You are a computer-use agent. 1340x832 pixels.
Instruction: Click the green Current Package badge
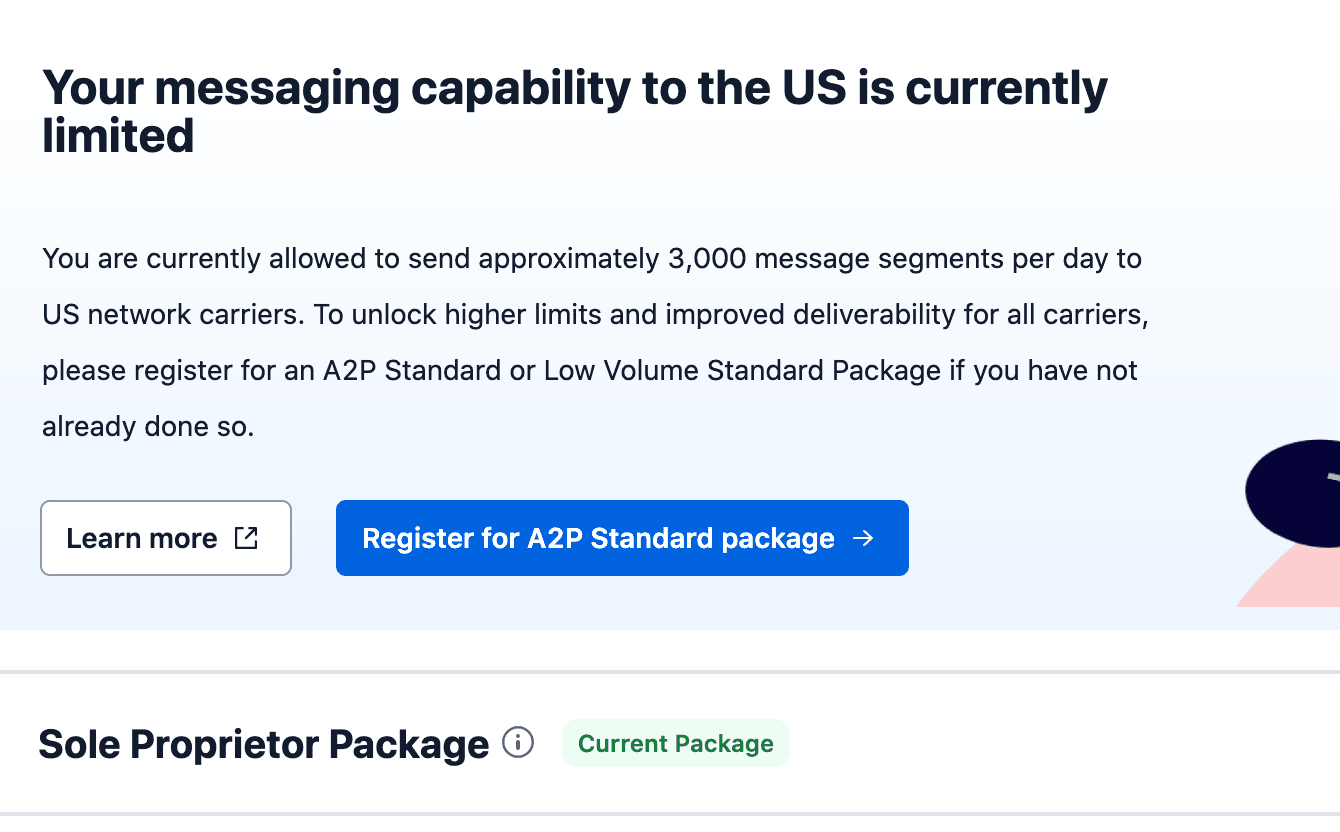[x=676, y=743]
